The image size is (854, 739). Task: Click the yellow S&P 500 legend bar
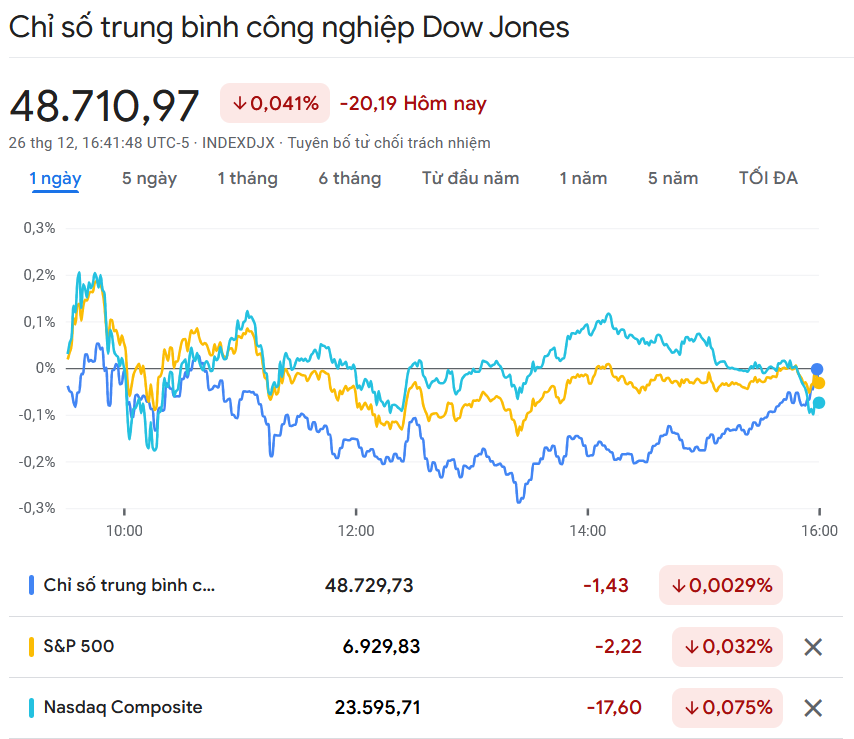tap(32, 647)
